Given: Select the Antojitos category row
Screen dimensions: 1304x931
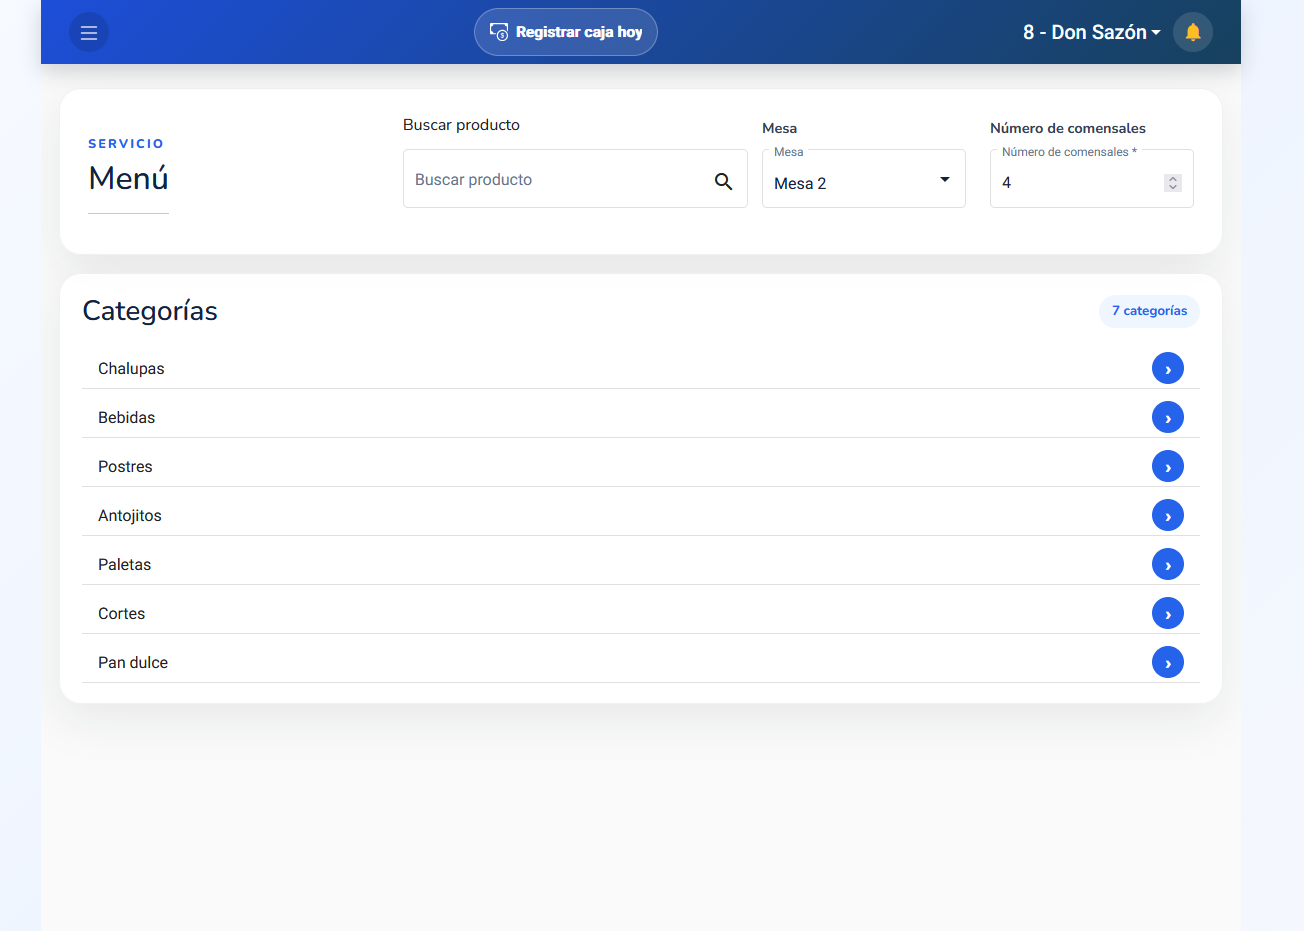Looking at the screenshot, I should (641, 515).
